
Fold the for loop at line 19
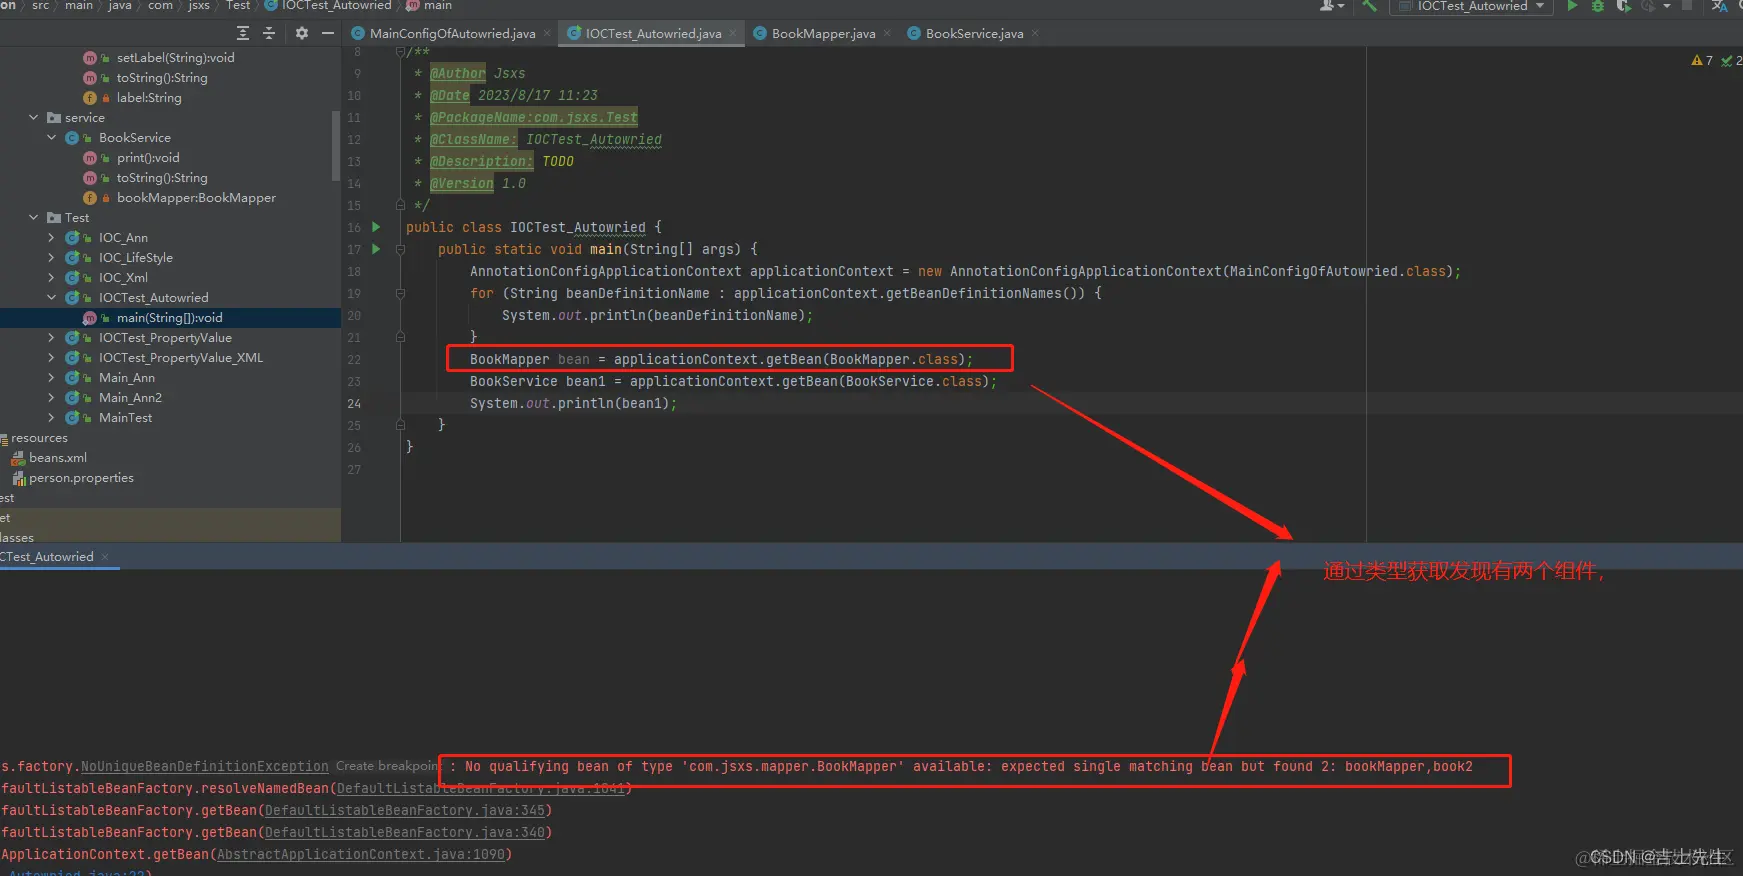click(x=400, y=293)
